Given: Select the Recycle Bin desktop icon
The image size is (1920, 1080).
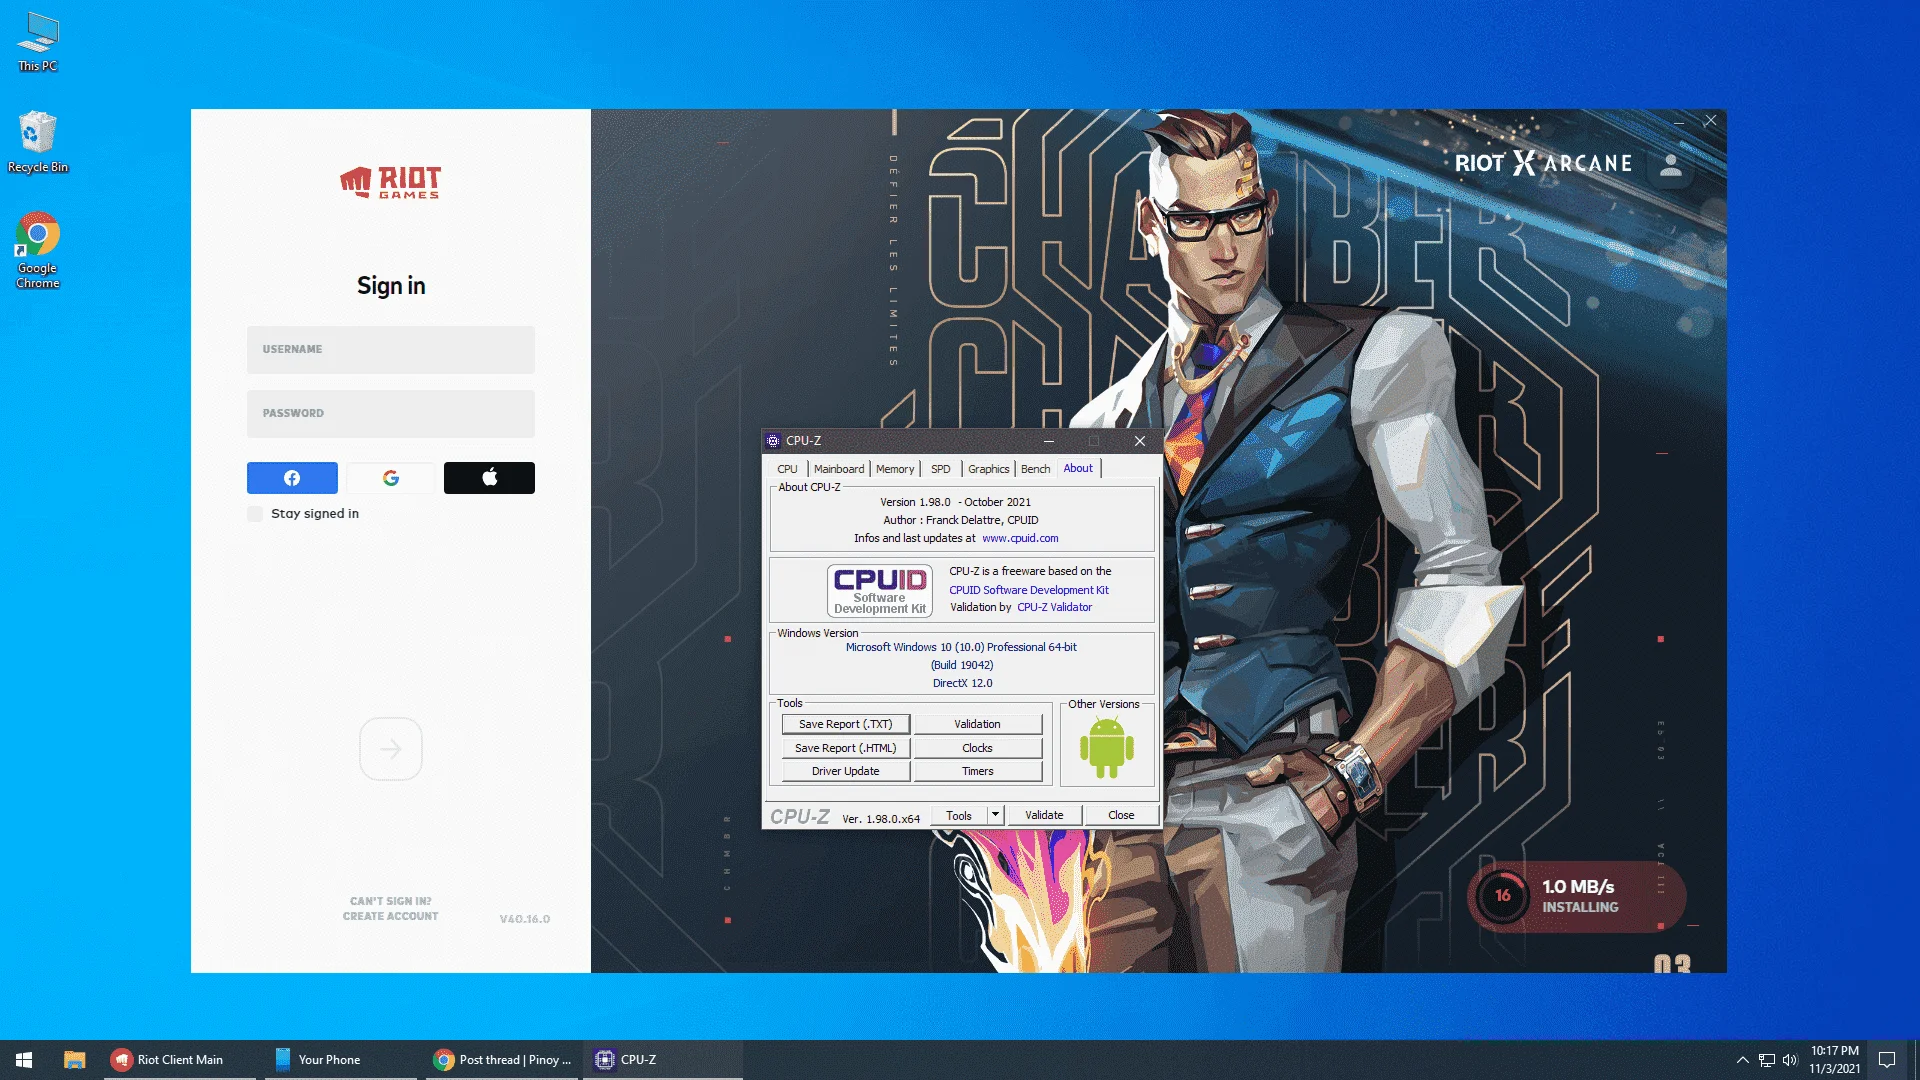Looking at the screenshot, I should (x=38, y=142).
